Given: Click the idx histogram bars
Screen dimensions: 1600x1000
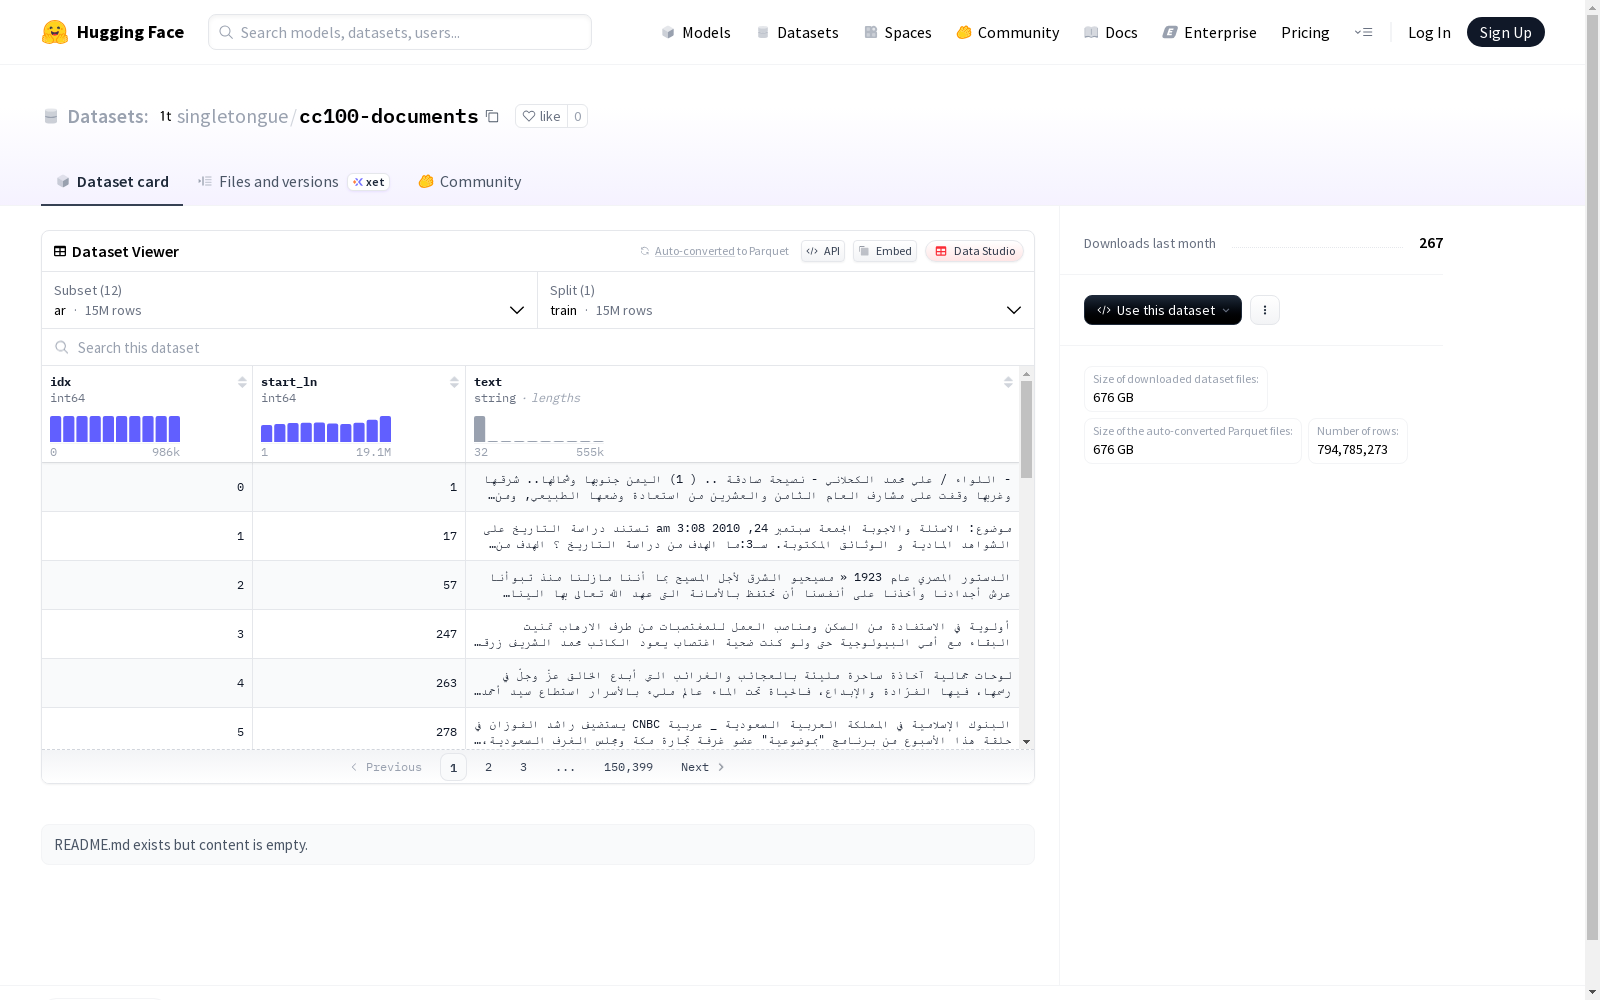Looking at the screenshot, I should click(115, 429).
